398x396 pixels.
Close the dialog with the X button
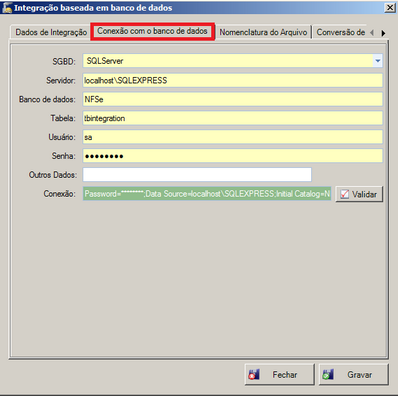tap(390, 8)
